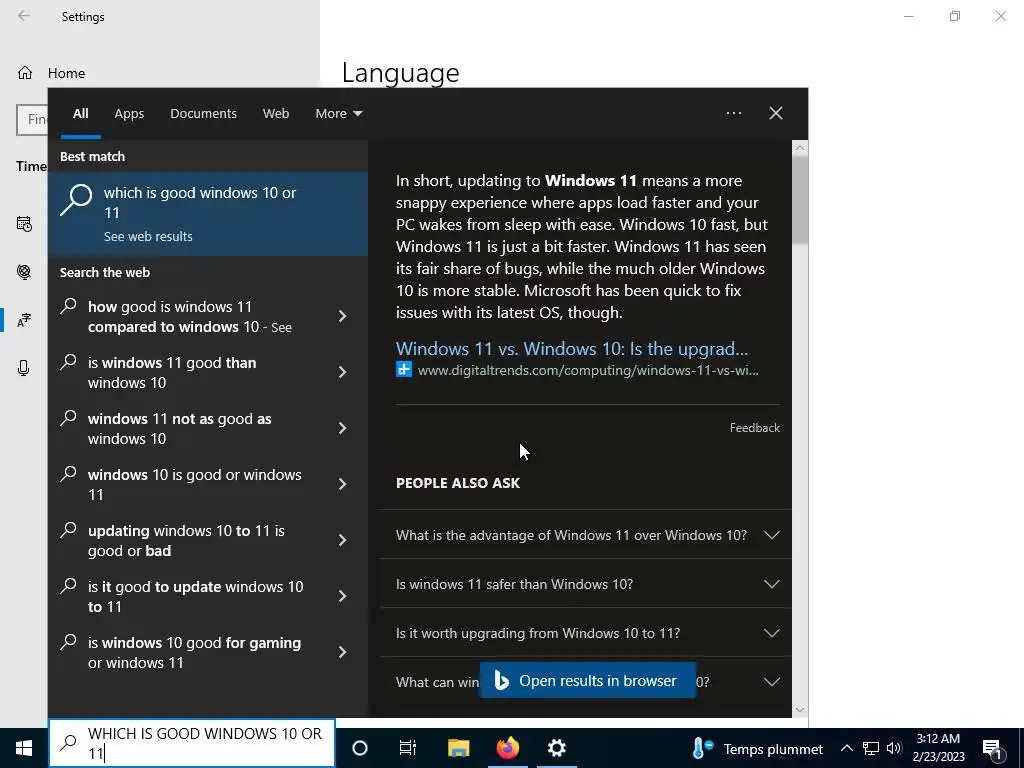
Task: Click Open results in browser button
Action: [588, 680]
